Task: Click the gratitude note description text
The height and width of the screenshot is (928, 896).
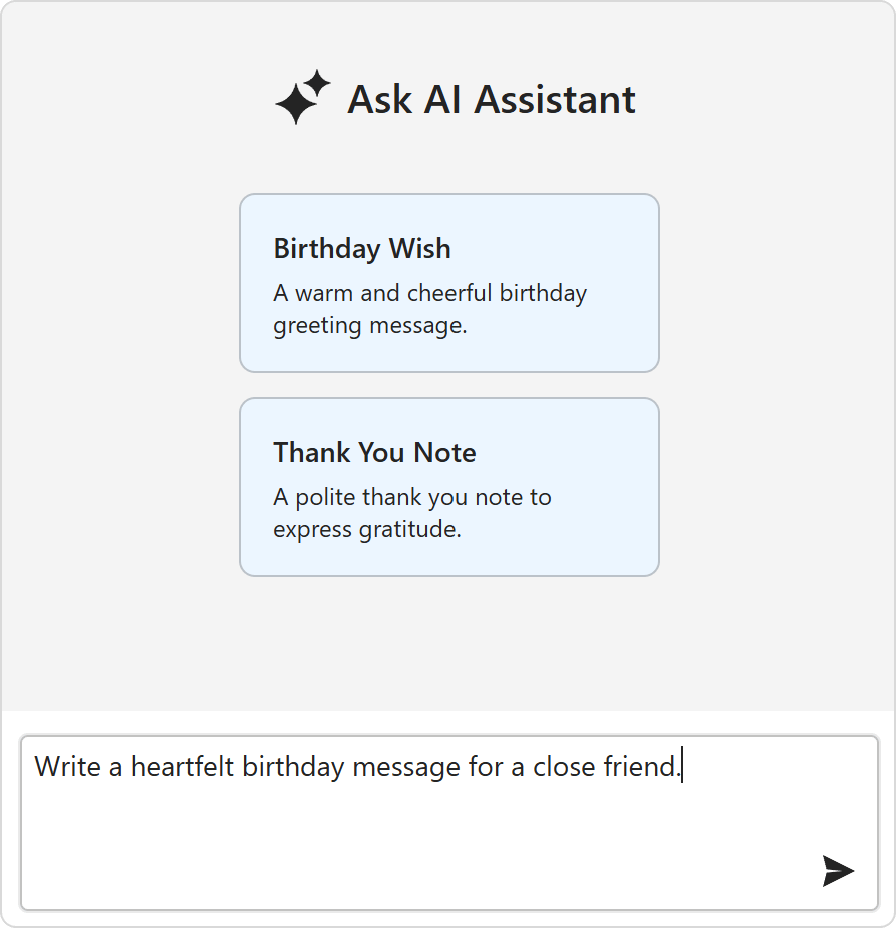Action: (x=412, y=512)
